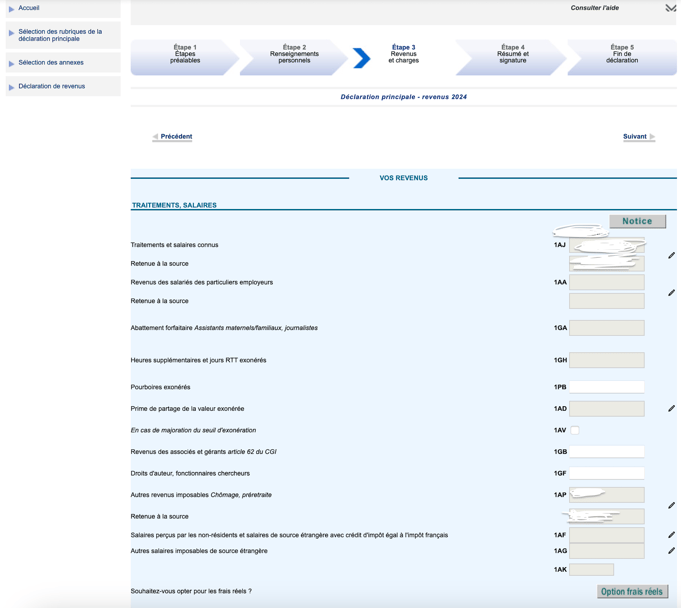Click the 1GB associés et gérants field
This screenshot has width=681, height=608.
(607, 452)
